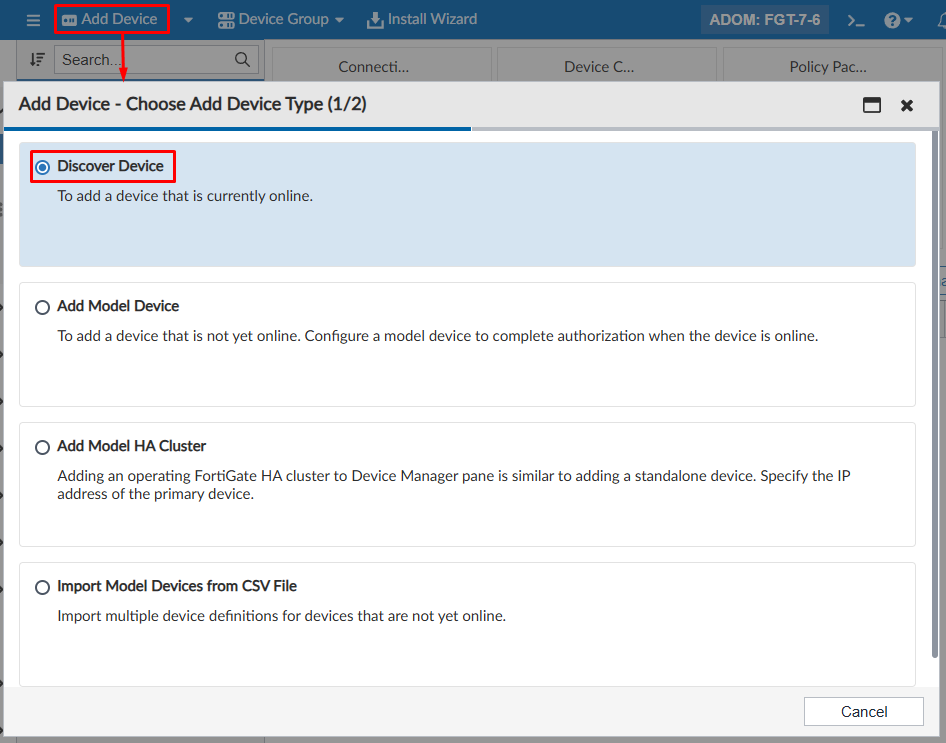Screen dimensions: 946x743
Task: Click the search magnifier icon
Action: tap(242, 59)
